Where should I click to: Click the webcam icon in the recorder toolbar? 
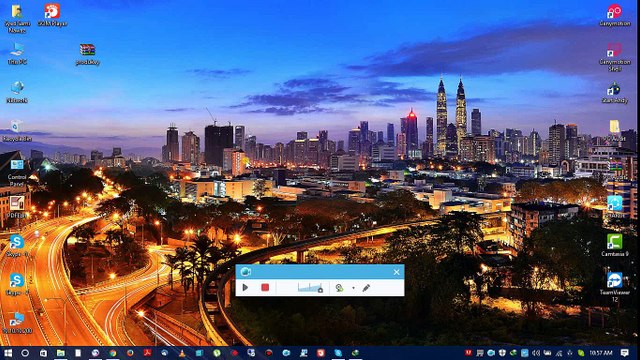pos(339,288)
